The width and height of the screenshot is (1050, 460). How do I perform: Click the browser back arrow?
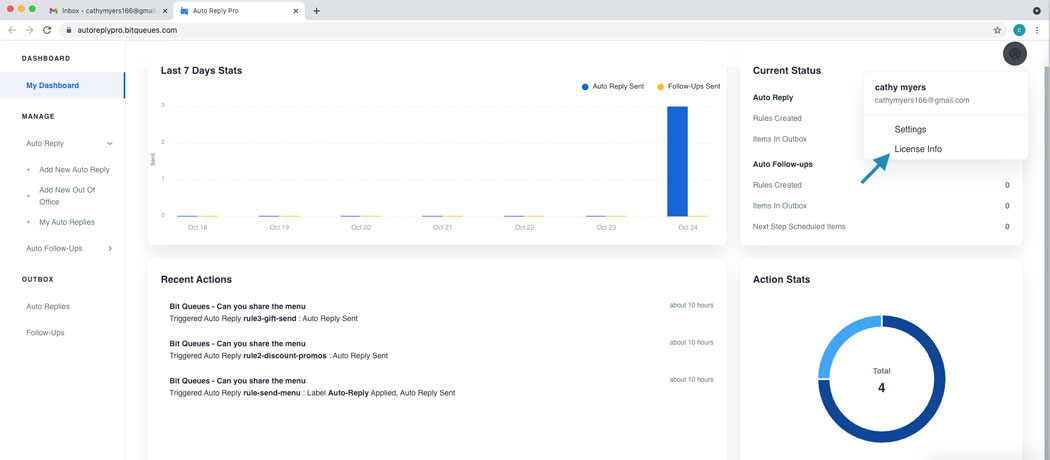point(12,30)
